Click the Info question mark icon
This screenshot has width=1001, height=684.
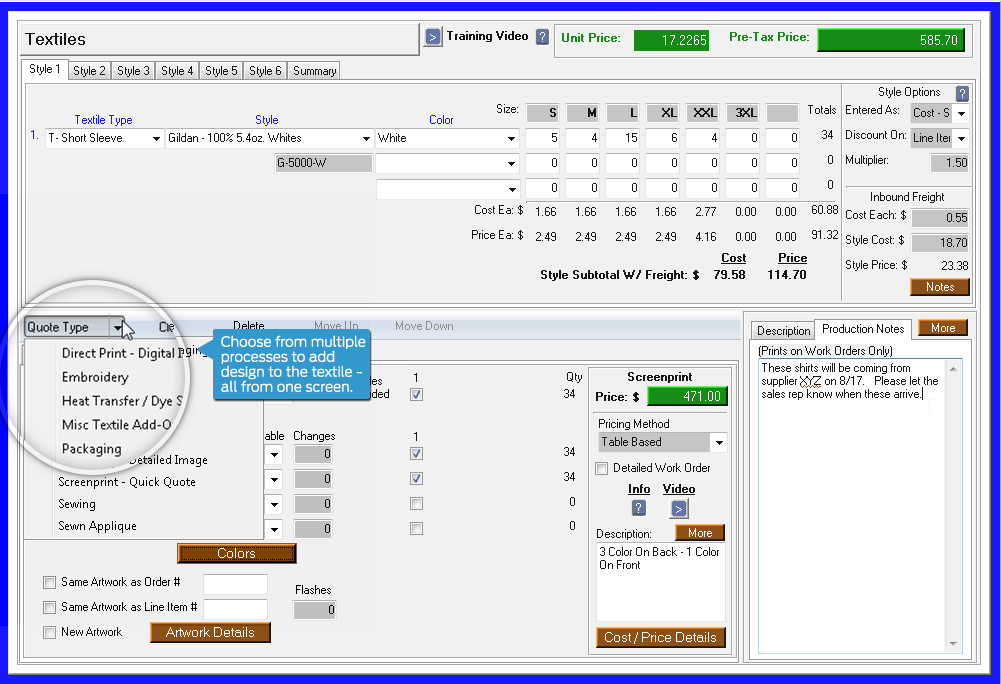tap(639, 508)
